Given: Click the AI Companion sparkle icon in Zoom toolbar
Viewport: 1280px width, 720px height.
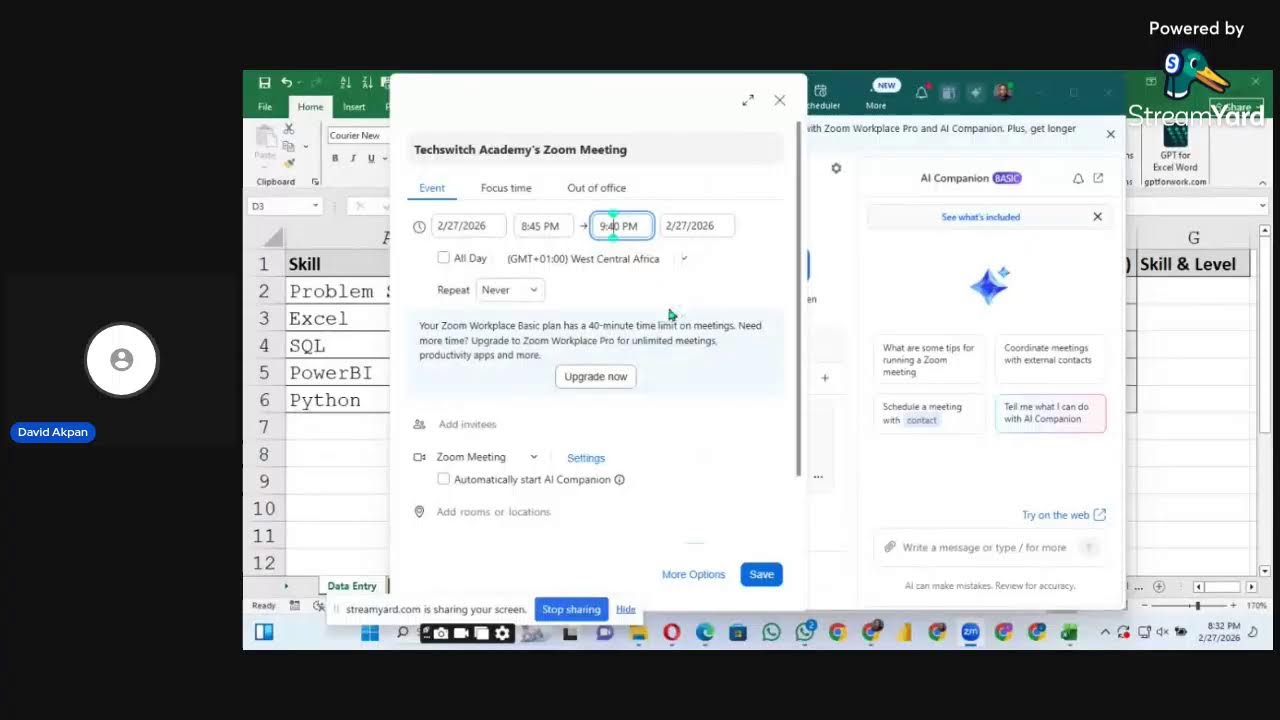Looking at the screenshot, I should point(976,92).
